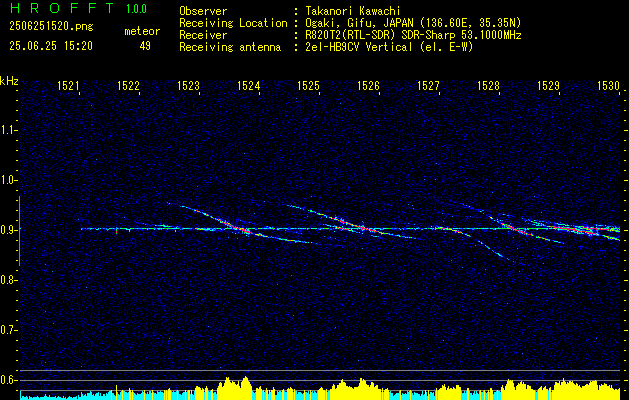Click the date stamp 25.06.25 15:20
Screen dimensions: 629x400
51,46
